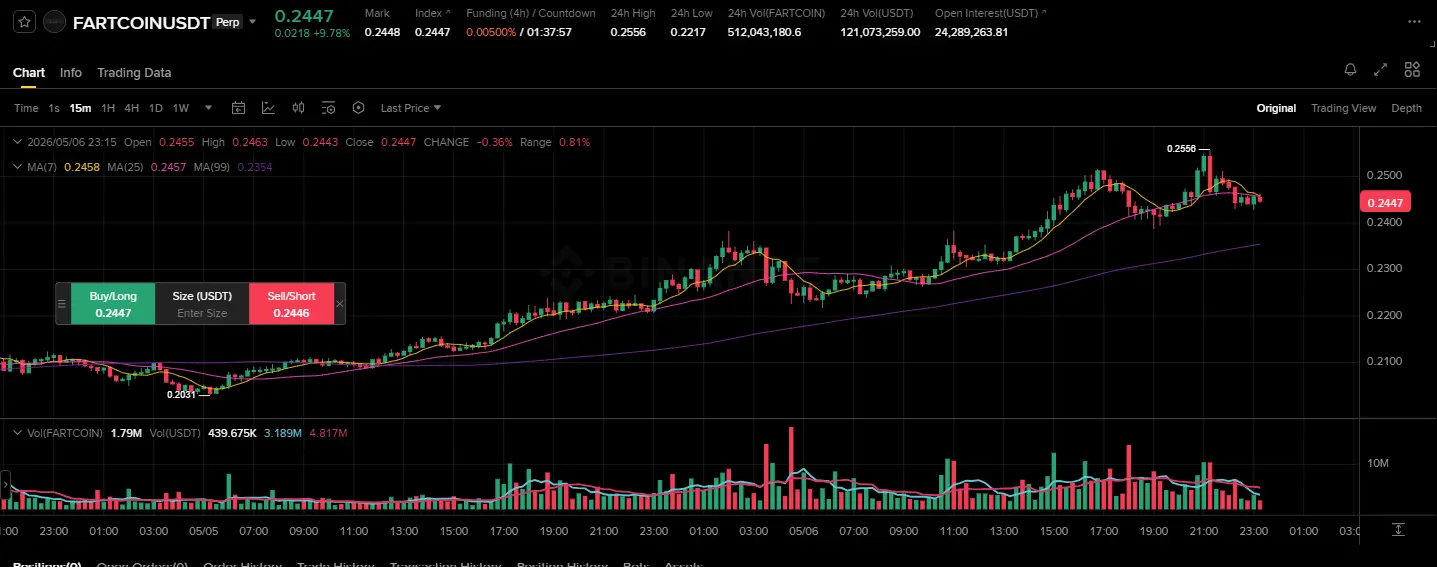This screenshot has width=1437, height=567.
Task: Select the 4H interval
Action: click(132, 108)
